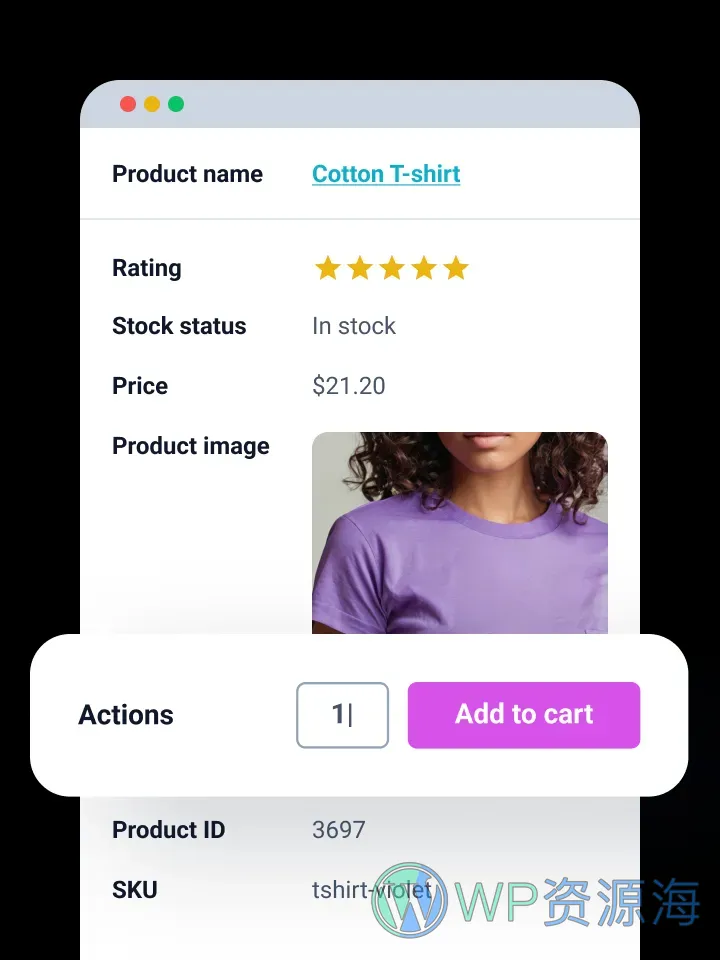The height and width of the screenshot is (960, 720).
Task: Click the fourth rating star
Action: pyautogui.click(x=424, y=268)
